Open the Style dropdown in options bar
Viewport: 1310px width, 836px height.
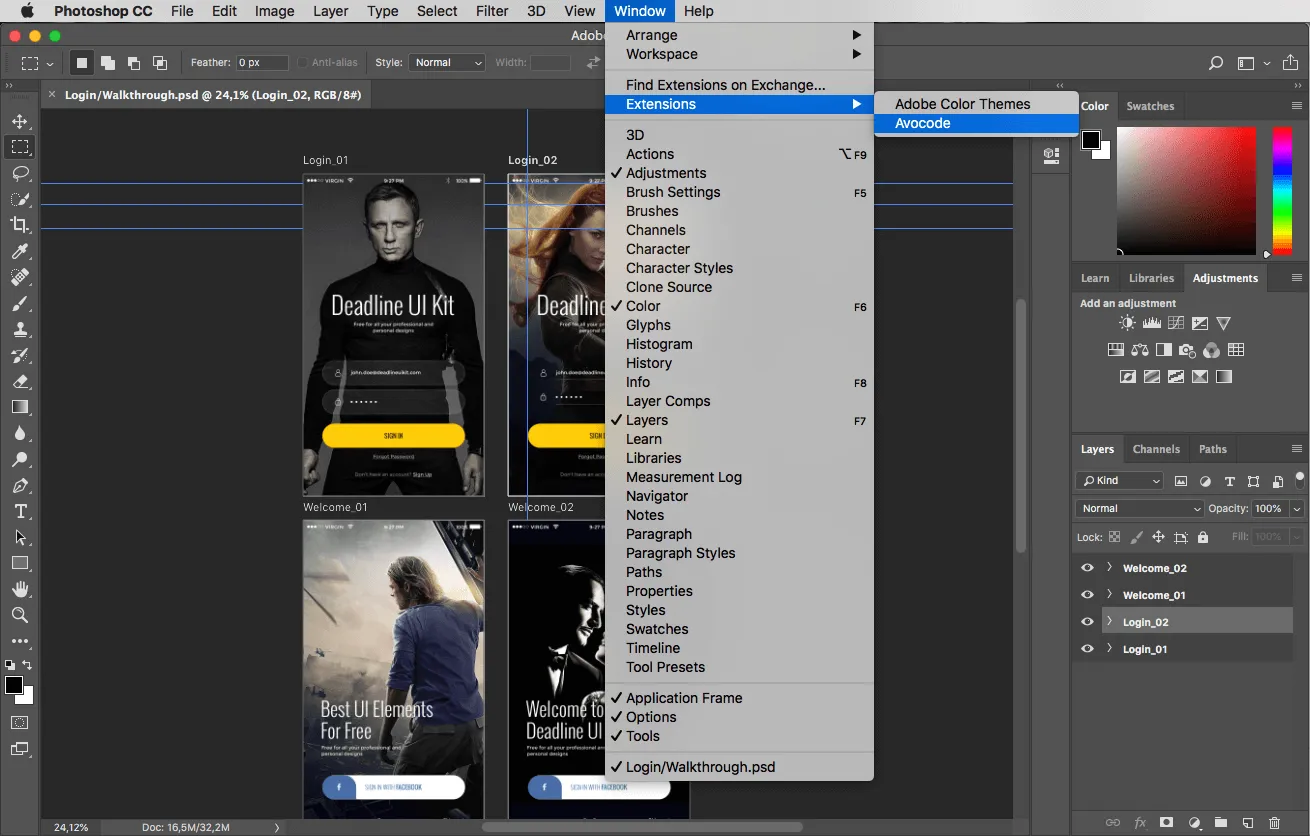tap(447, 62)
